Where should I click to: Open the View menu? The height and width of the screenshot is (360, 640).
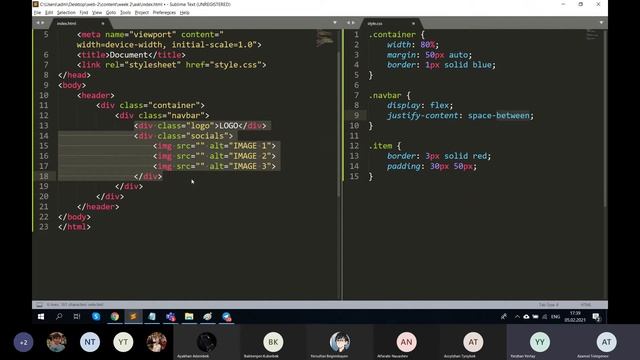tap(97, 13)
